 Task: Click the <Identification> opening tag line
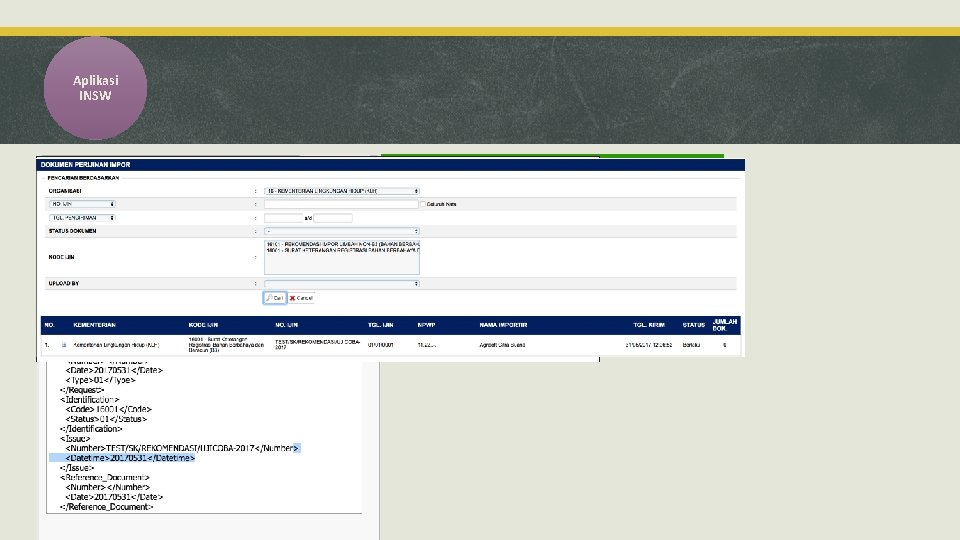(x=89, y=399)
